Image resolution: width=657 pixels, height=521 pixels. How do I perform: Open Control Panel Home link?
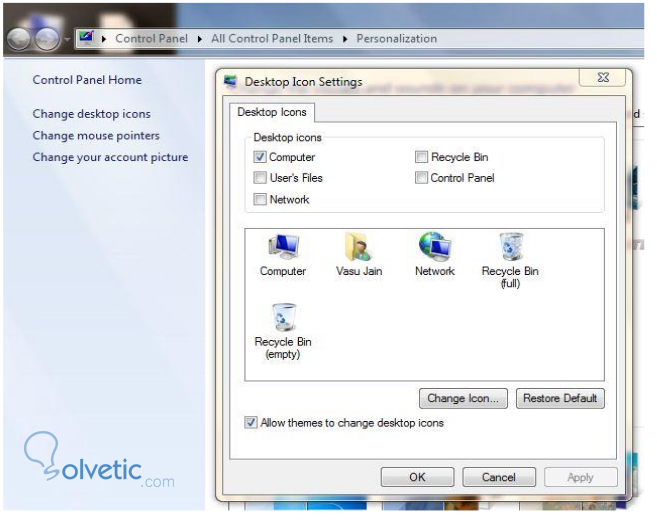point(87,80)
